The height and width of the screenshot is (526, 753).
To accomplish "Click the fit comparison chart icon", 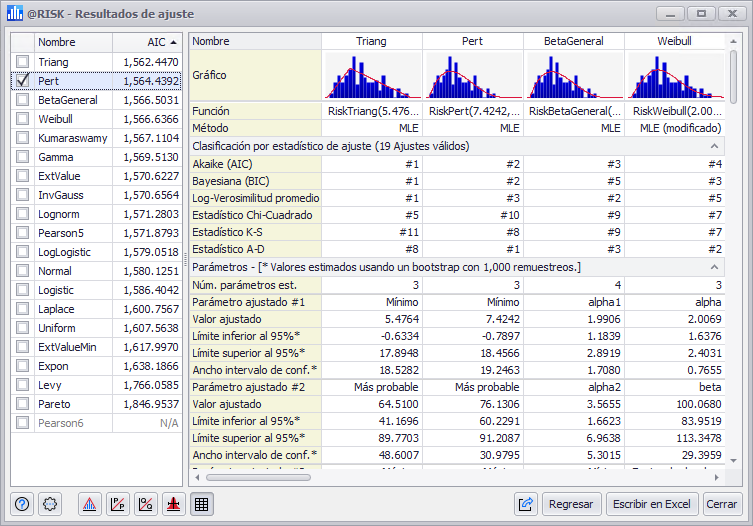I will point(90,505).
